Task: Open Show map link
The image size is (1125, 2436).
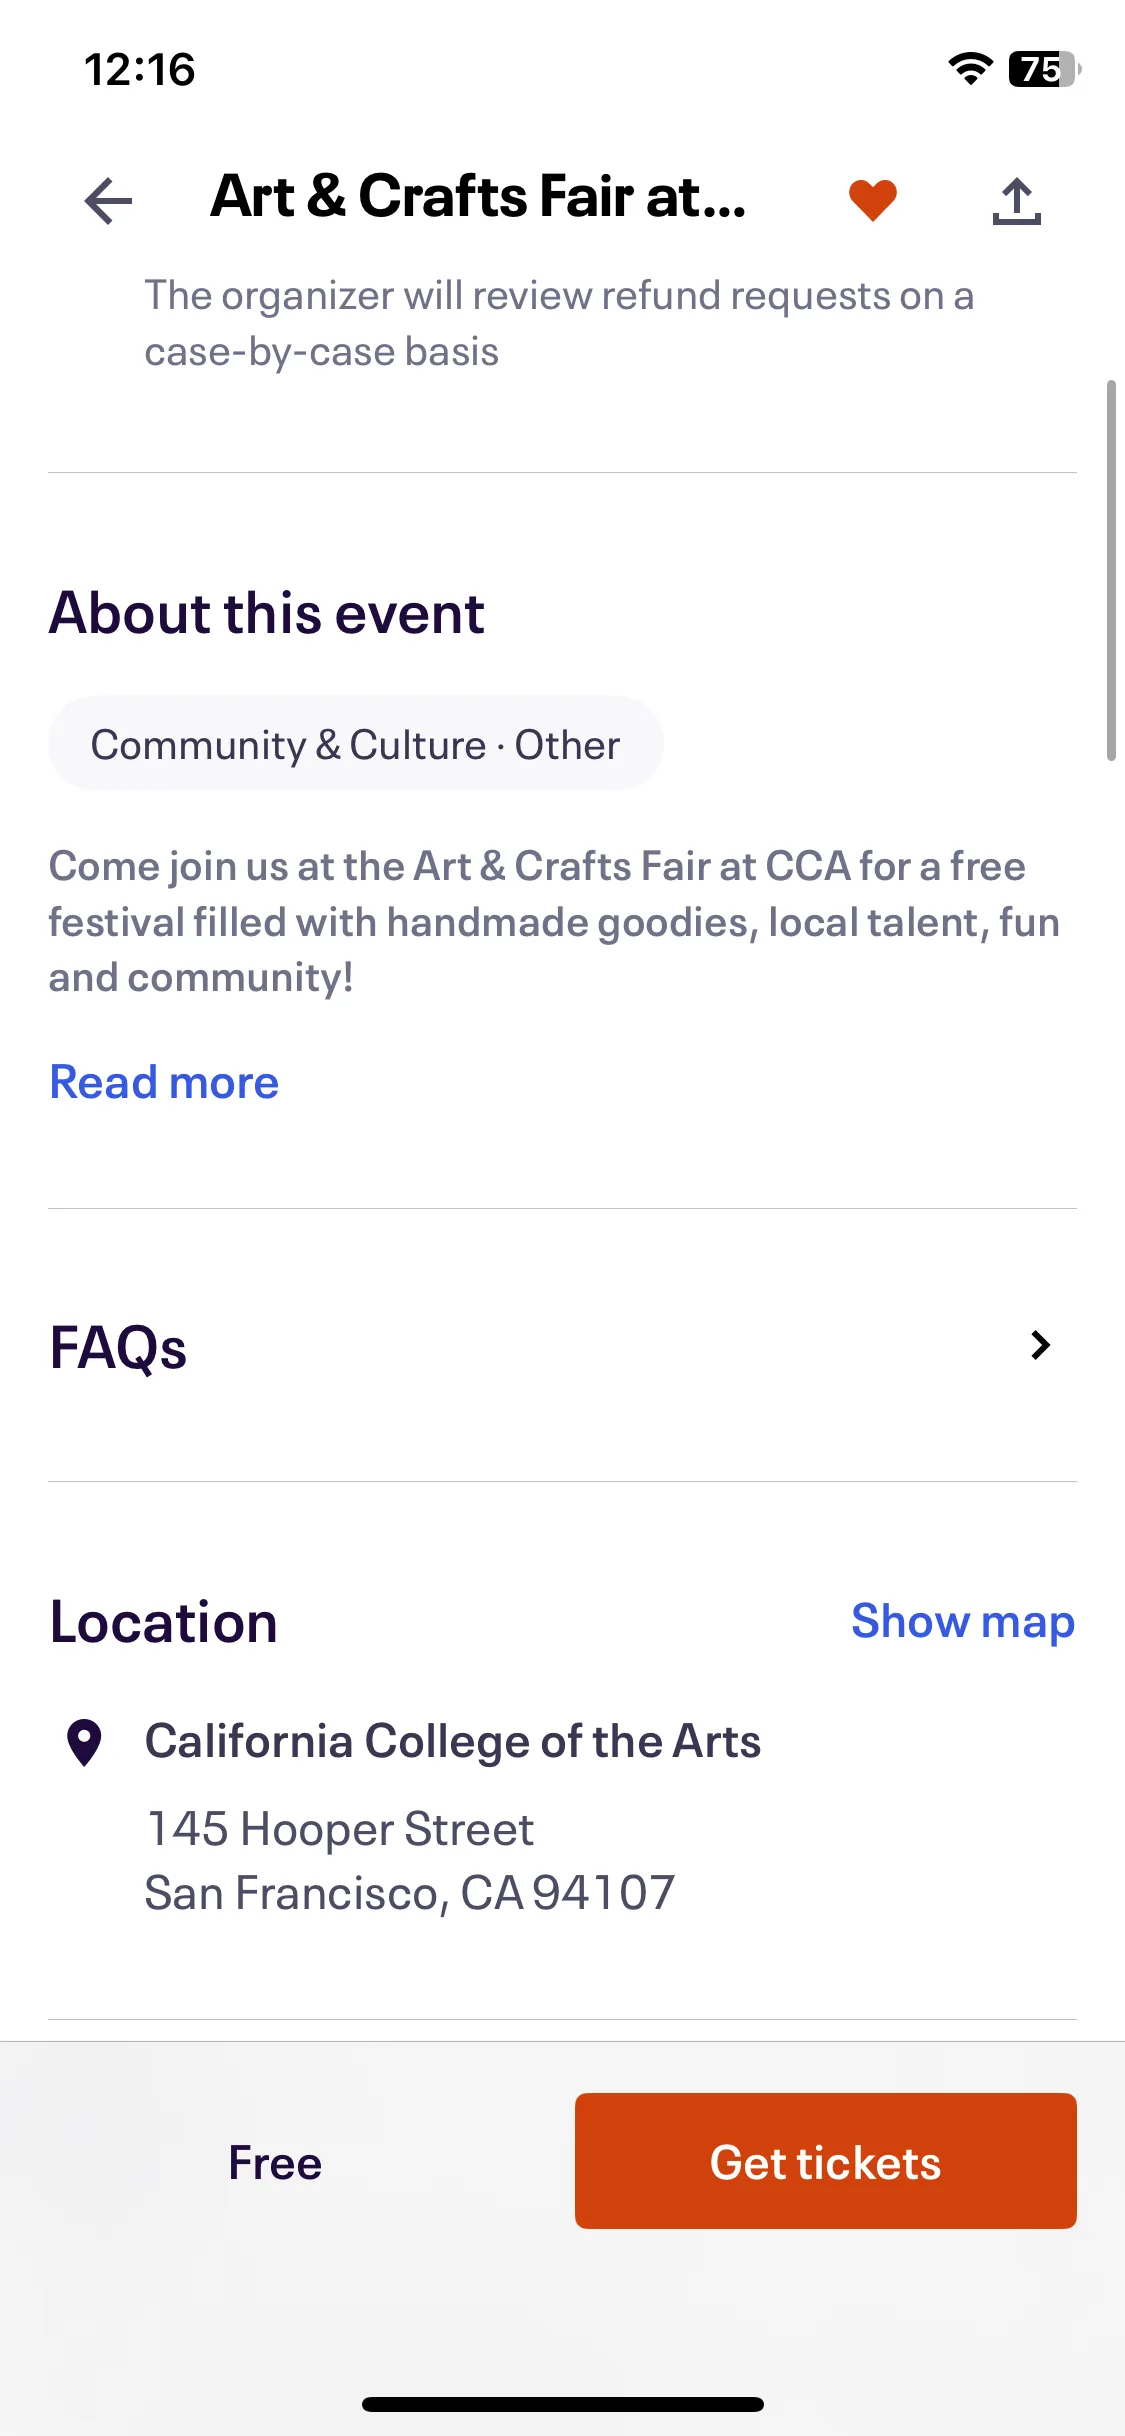Action: point(962,1621)
